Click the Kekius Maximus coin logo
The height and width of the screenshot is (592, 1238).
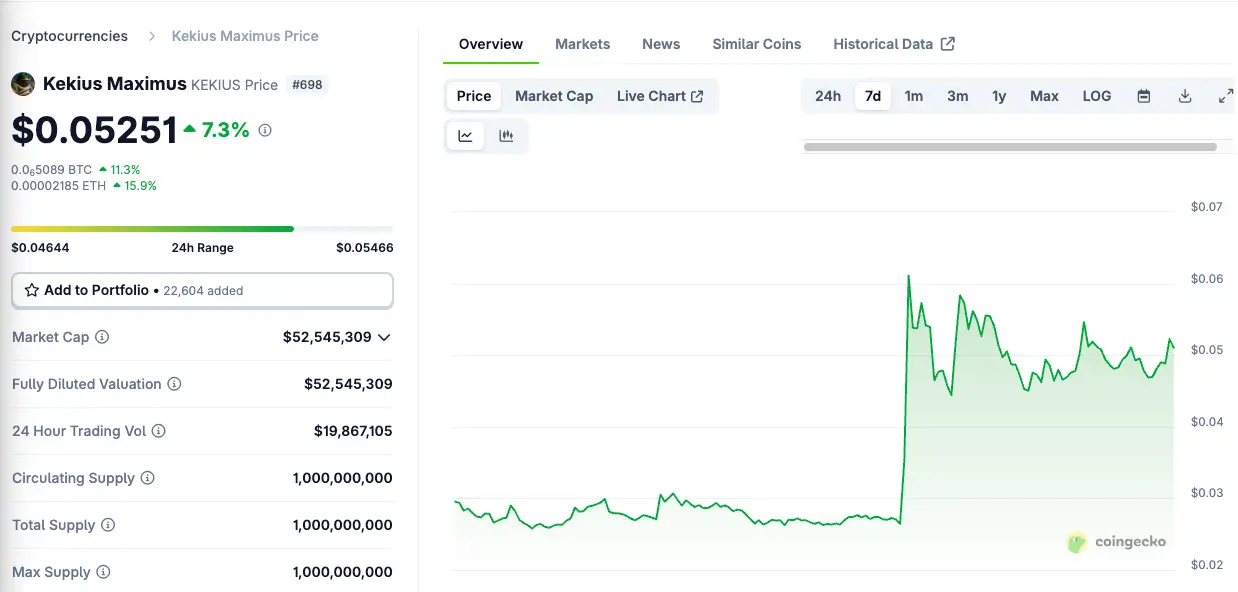pos(22,84)
